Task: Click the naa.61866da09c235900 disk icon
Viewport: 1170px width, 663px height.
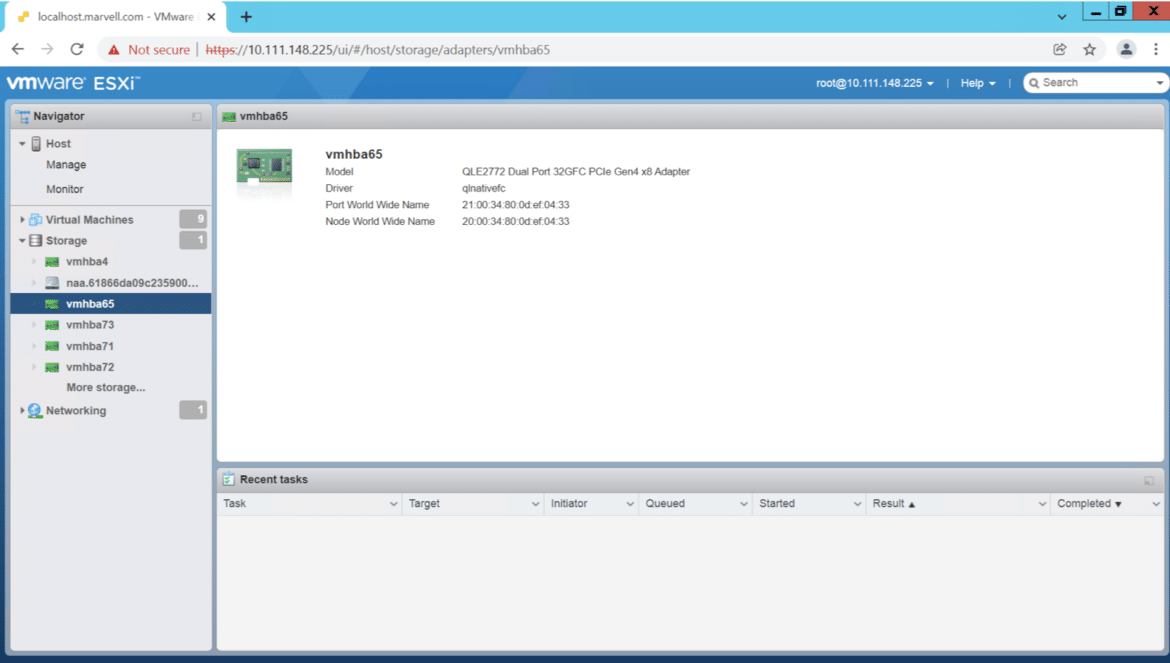Action: 52,283
